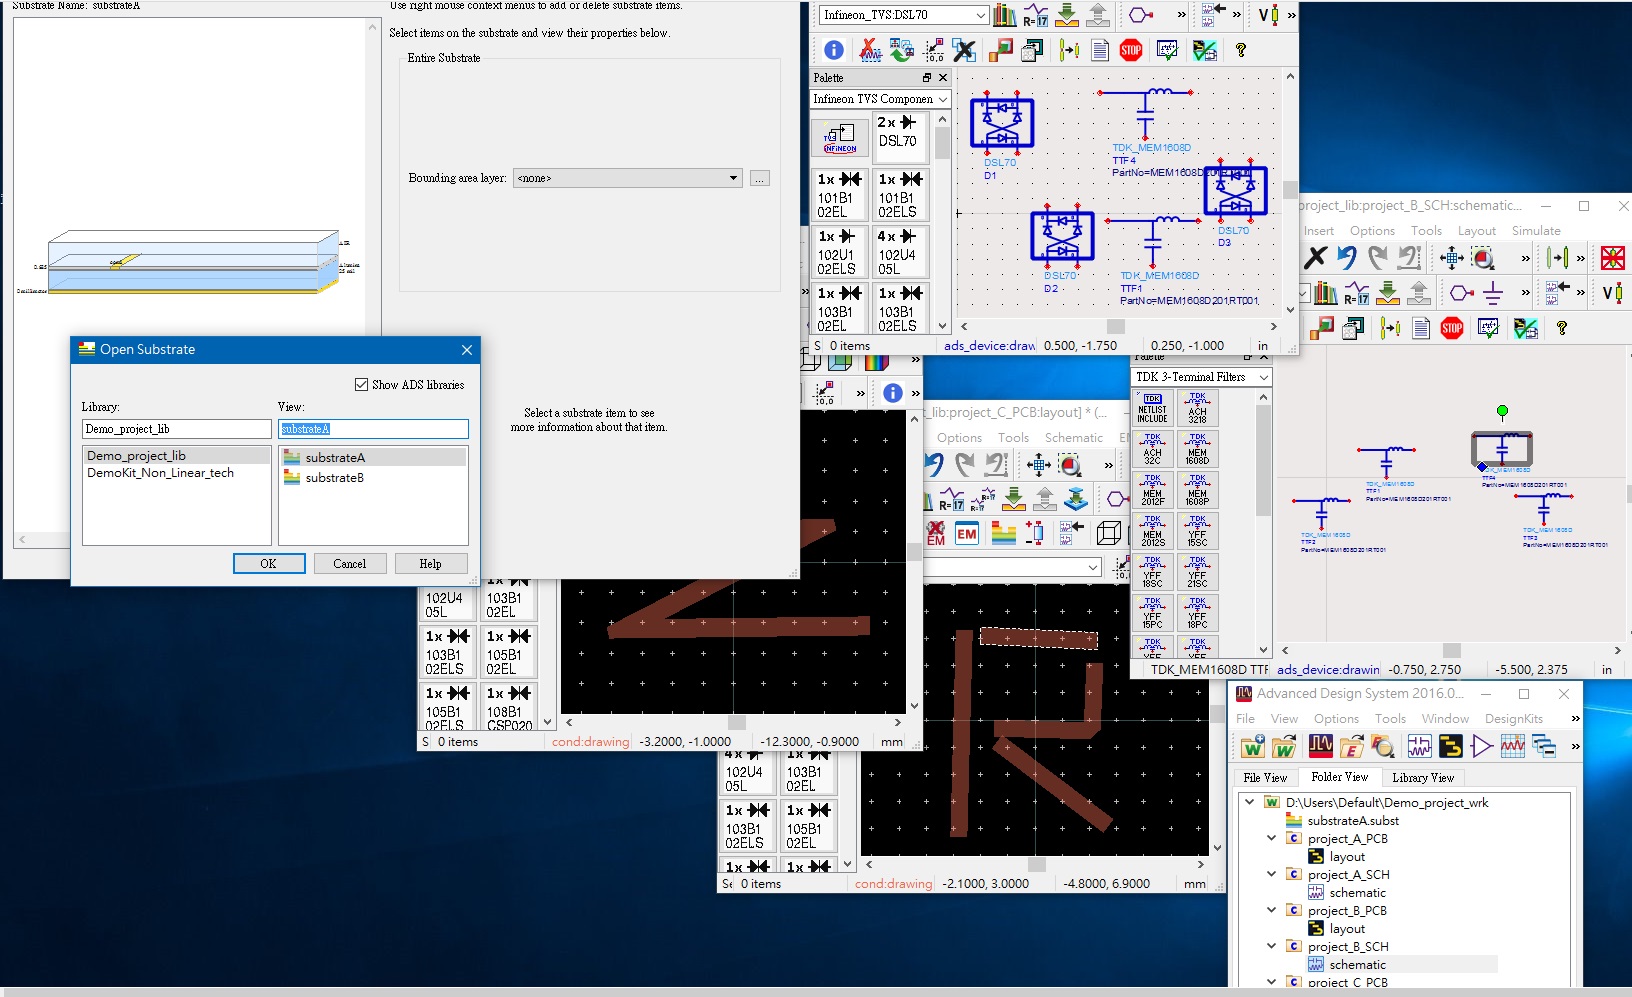Select layout under project_A_PCB in tree
The width and height of the screenshot is (1632, 997).
coord(1347,857)
